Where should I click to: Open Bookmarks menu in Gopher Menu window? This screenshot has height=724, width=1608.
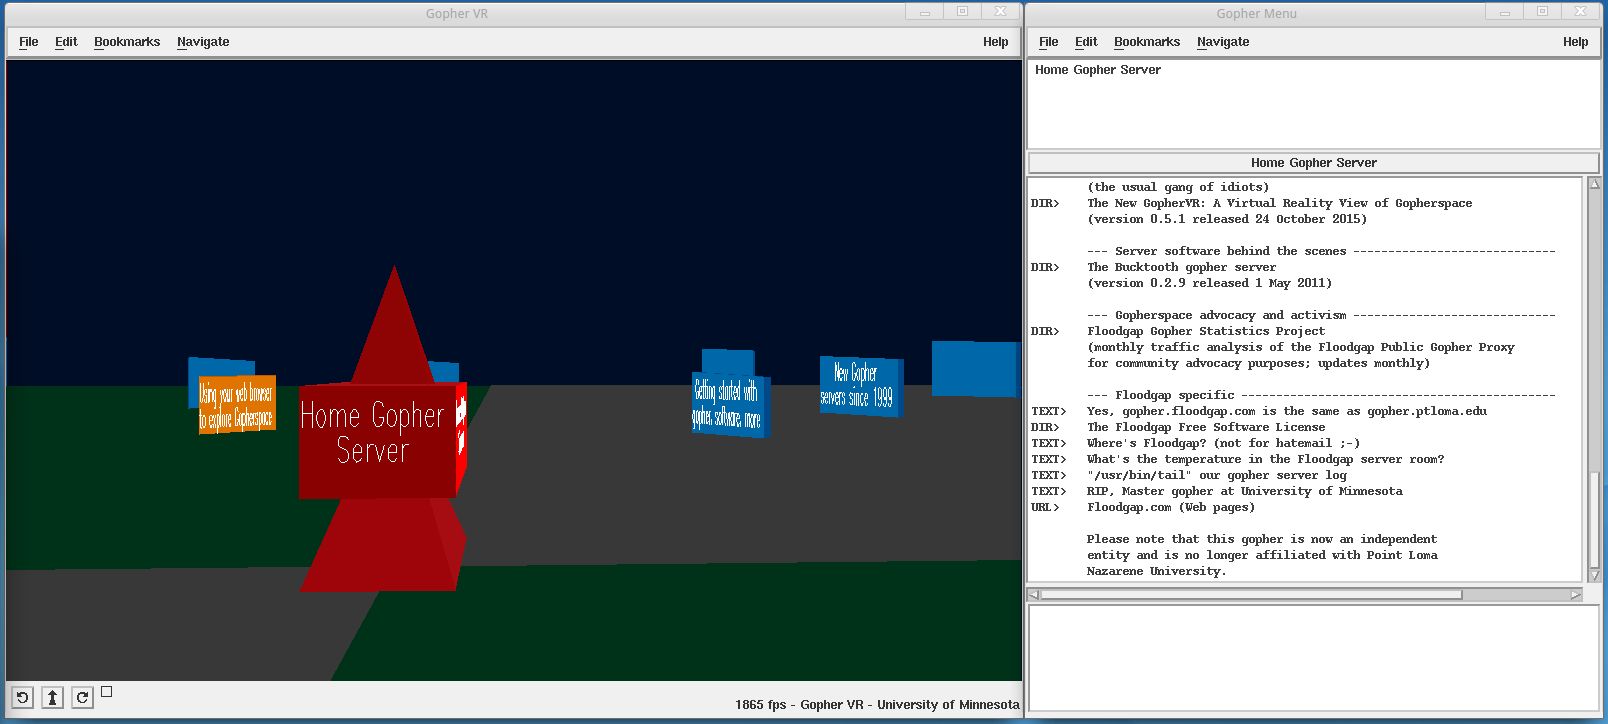1147,42
